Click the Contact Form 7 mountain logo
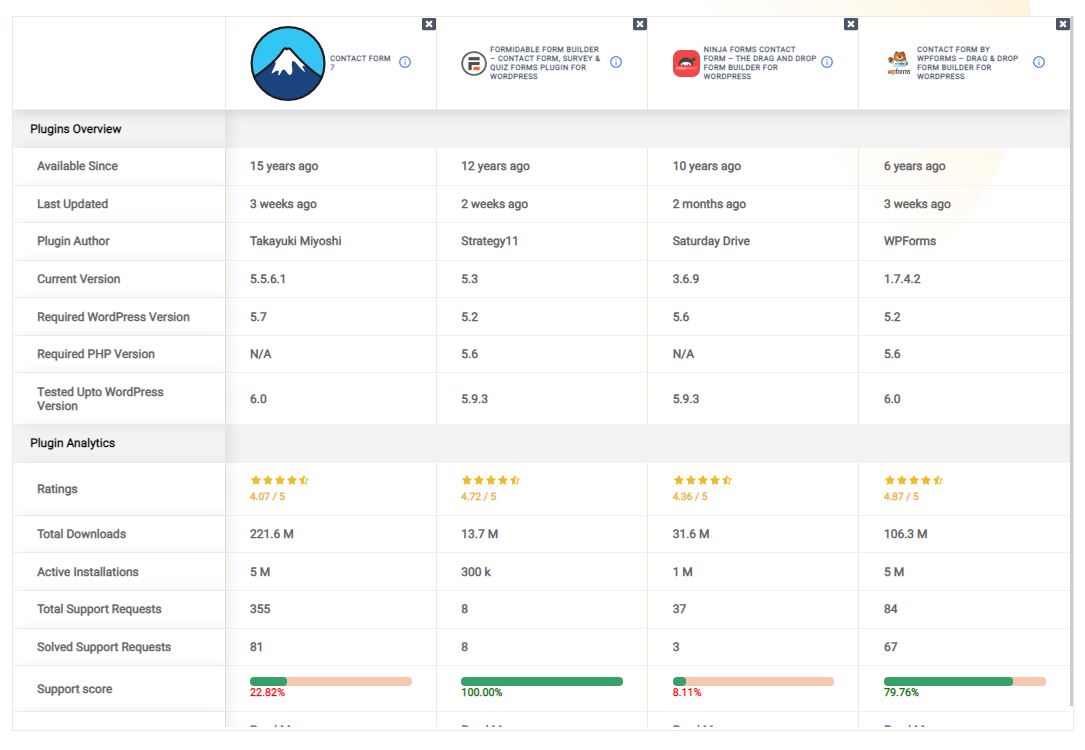1085x750 pixels. 287,63
